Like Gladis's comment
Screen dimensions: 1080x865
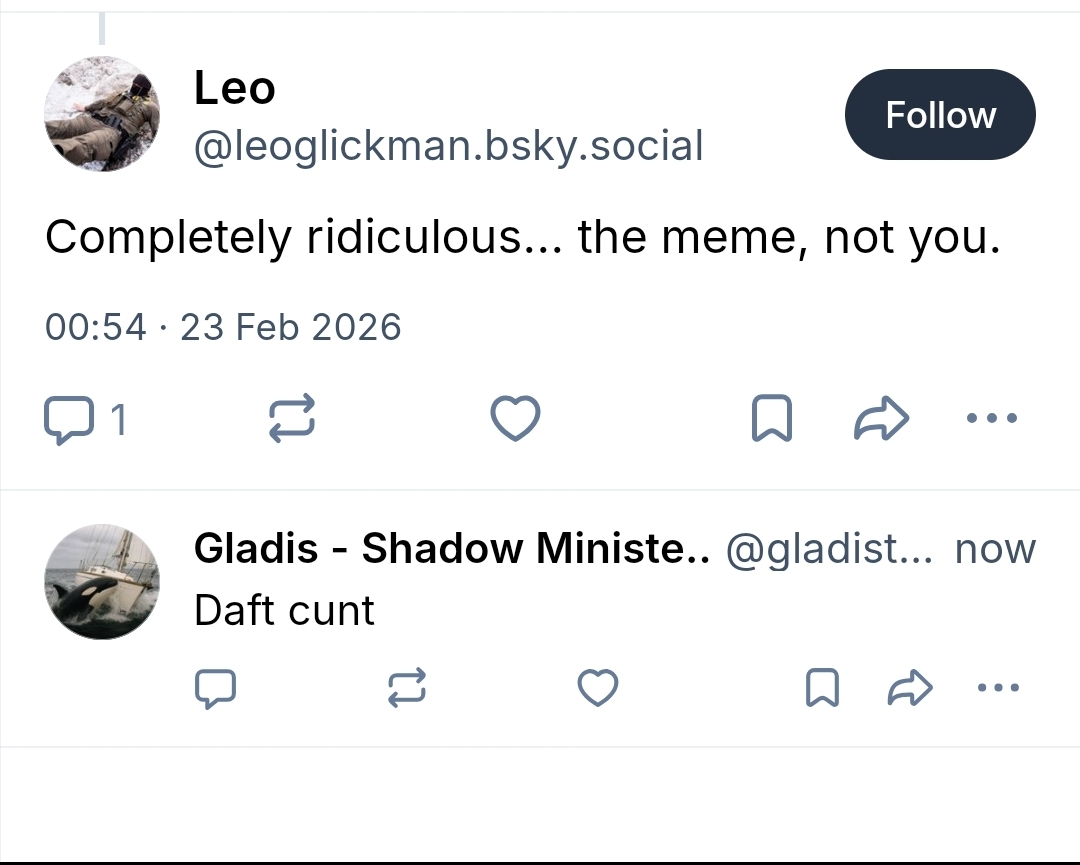(x=598, y=688)
